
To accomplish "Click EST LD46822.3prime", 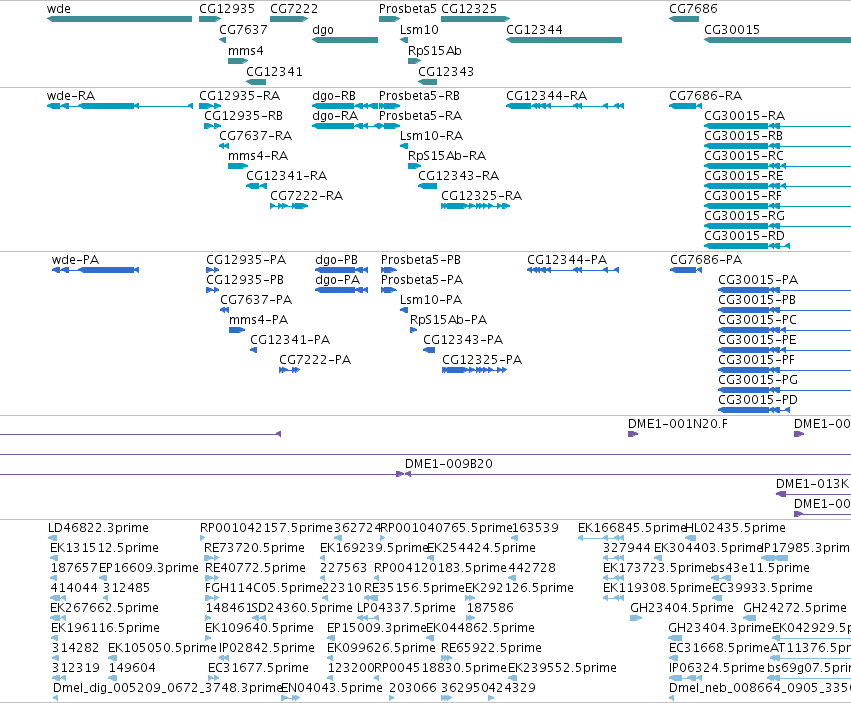I will [98, 528].
